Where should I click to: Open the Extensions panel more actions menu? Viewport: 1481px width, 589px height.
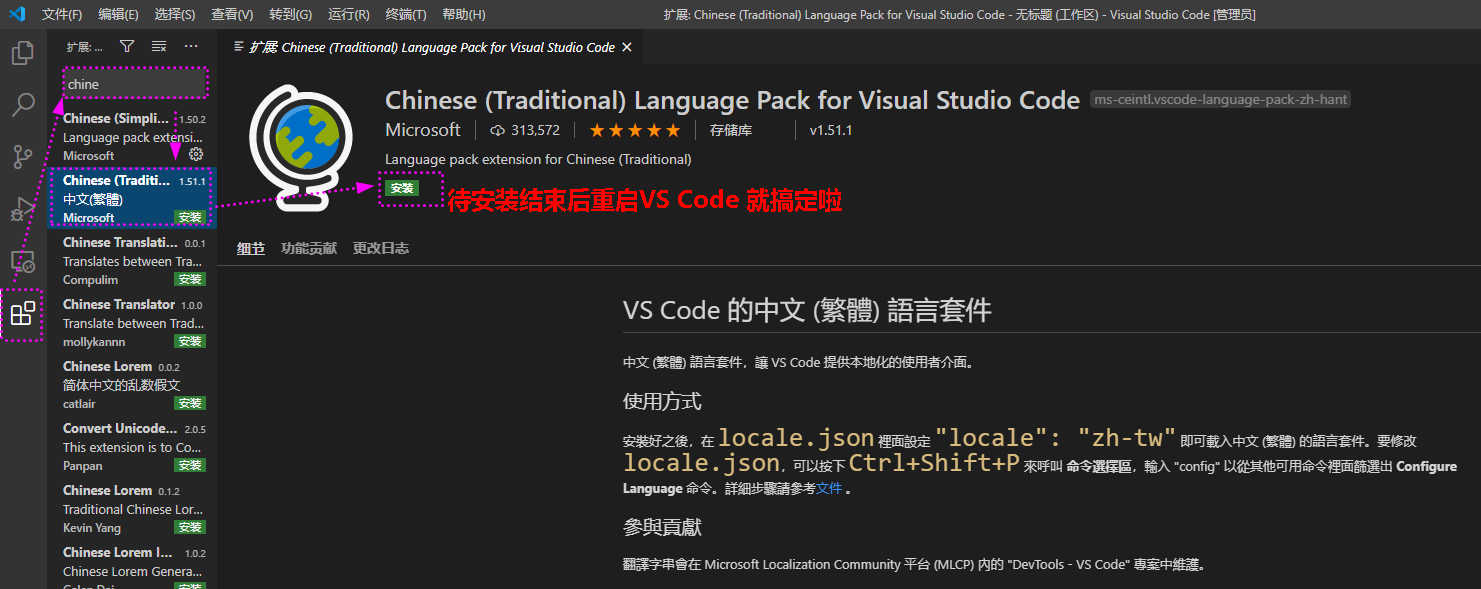click(191, 46)
